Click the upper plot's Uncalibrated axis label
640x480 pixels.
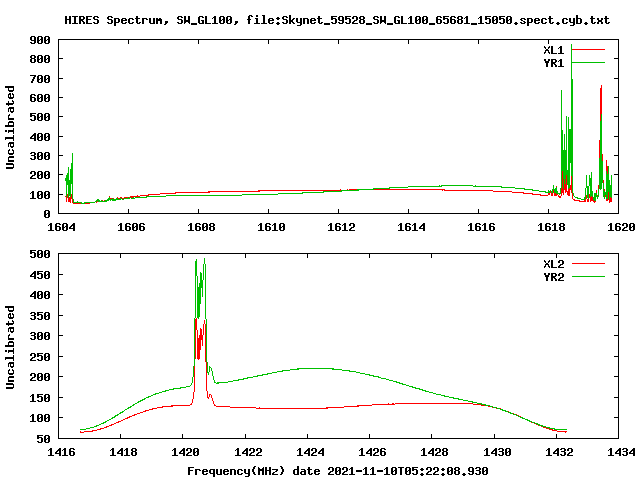pyautogui.click(x=10, y=127)
